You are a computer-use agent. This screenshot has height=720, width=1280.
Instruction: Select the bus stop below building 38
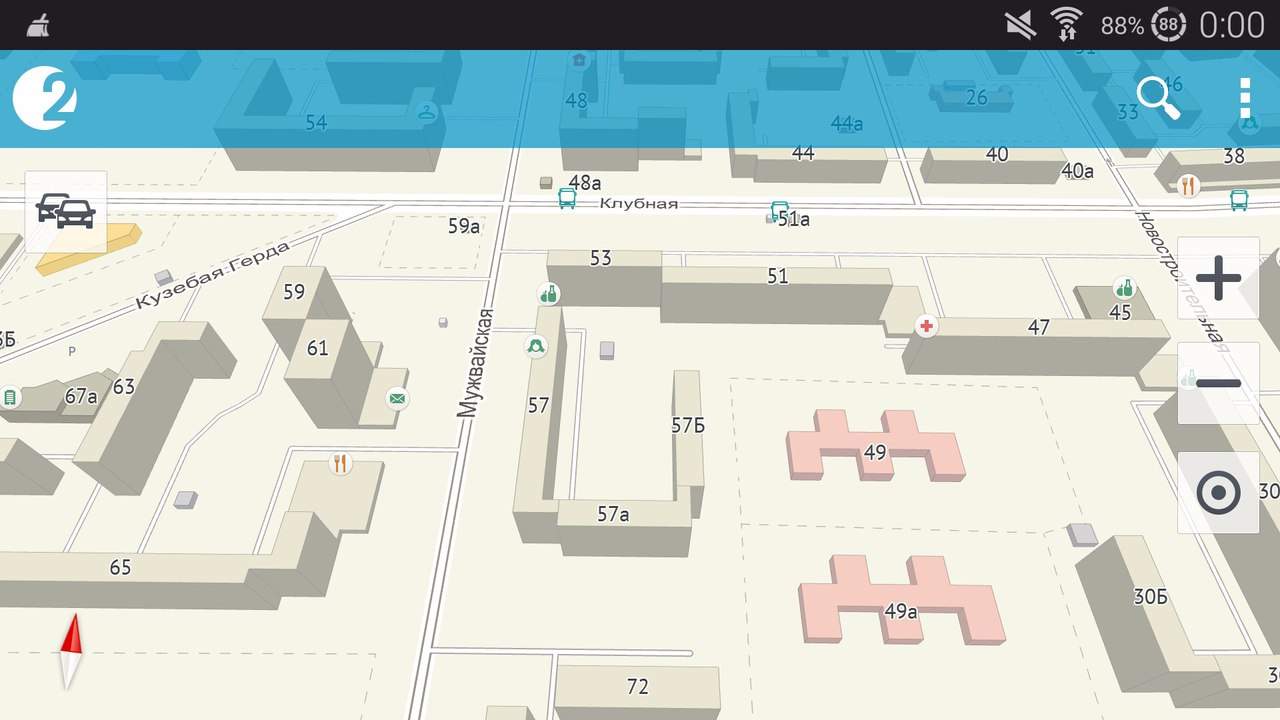(1239, 200)
